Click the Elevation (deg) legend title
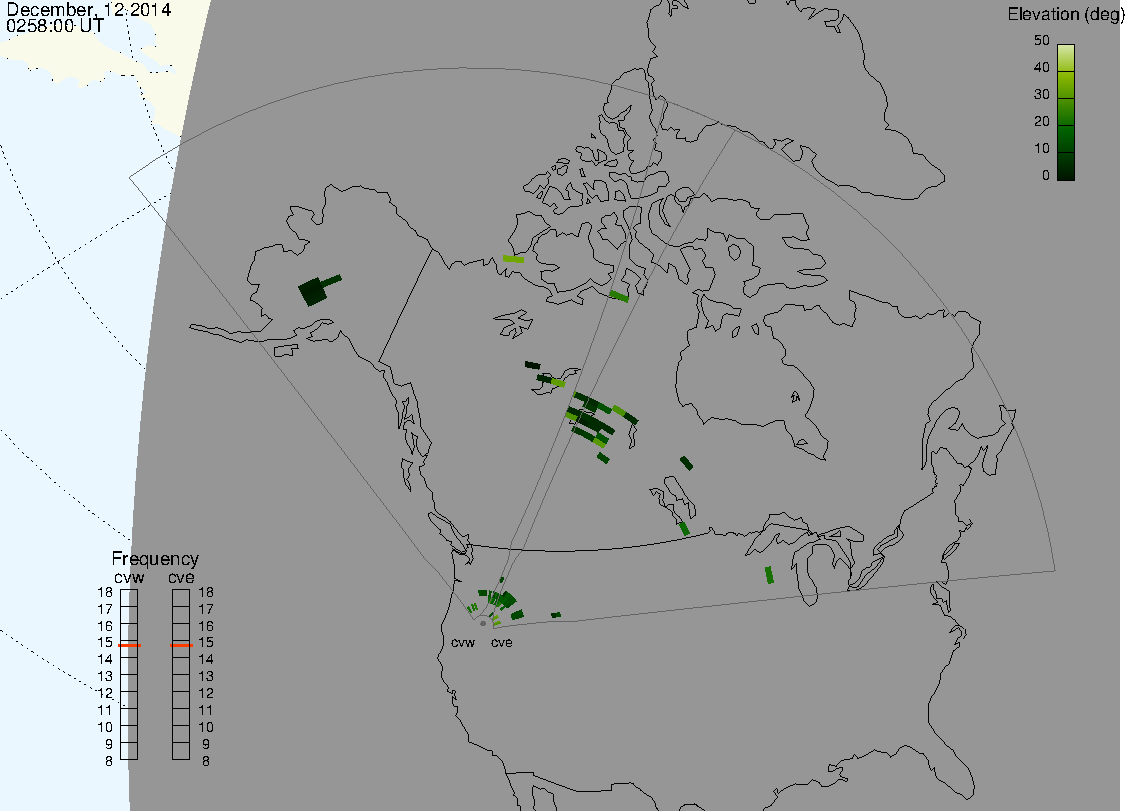Image resolution: width=1125 pixels, height=811 pixels. 1065,15
